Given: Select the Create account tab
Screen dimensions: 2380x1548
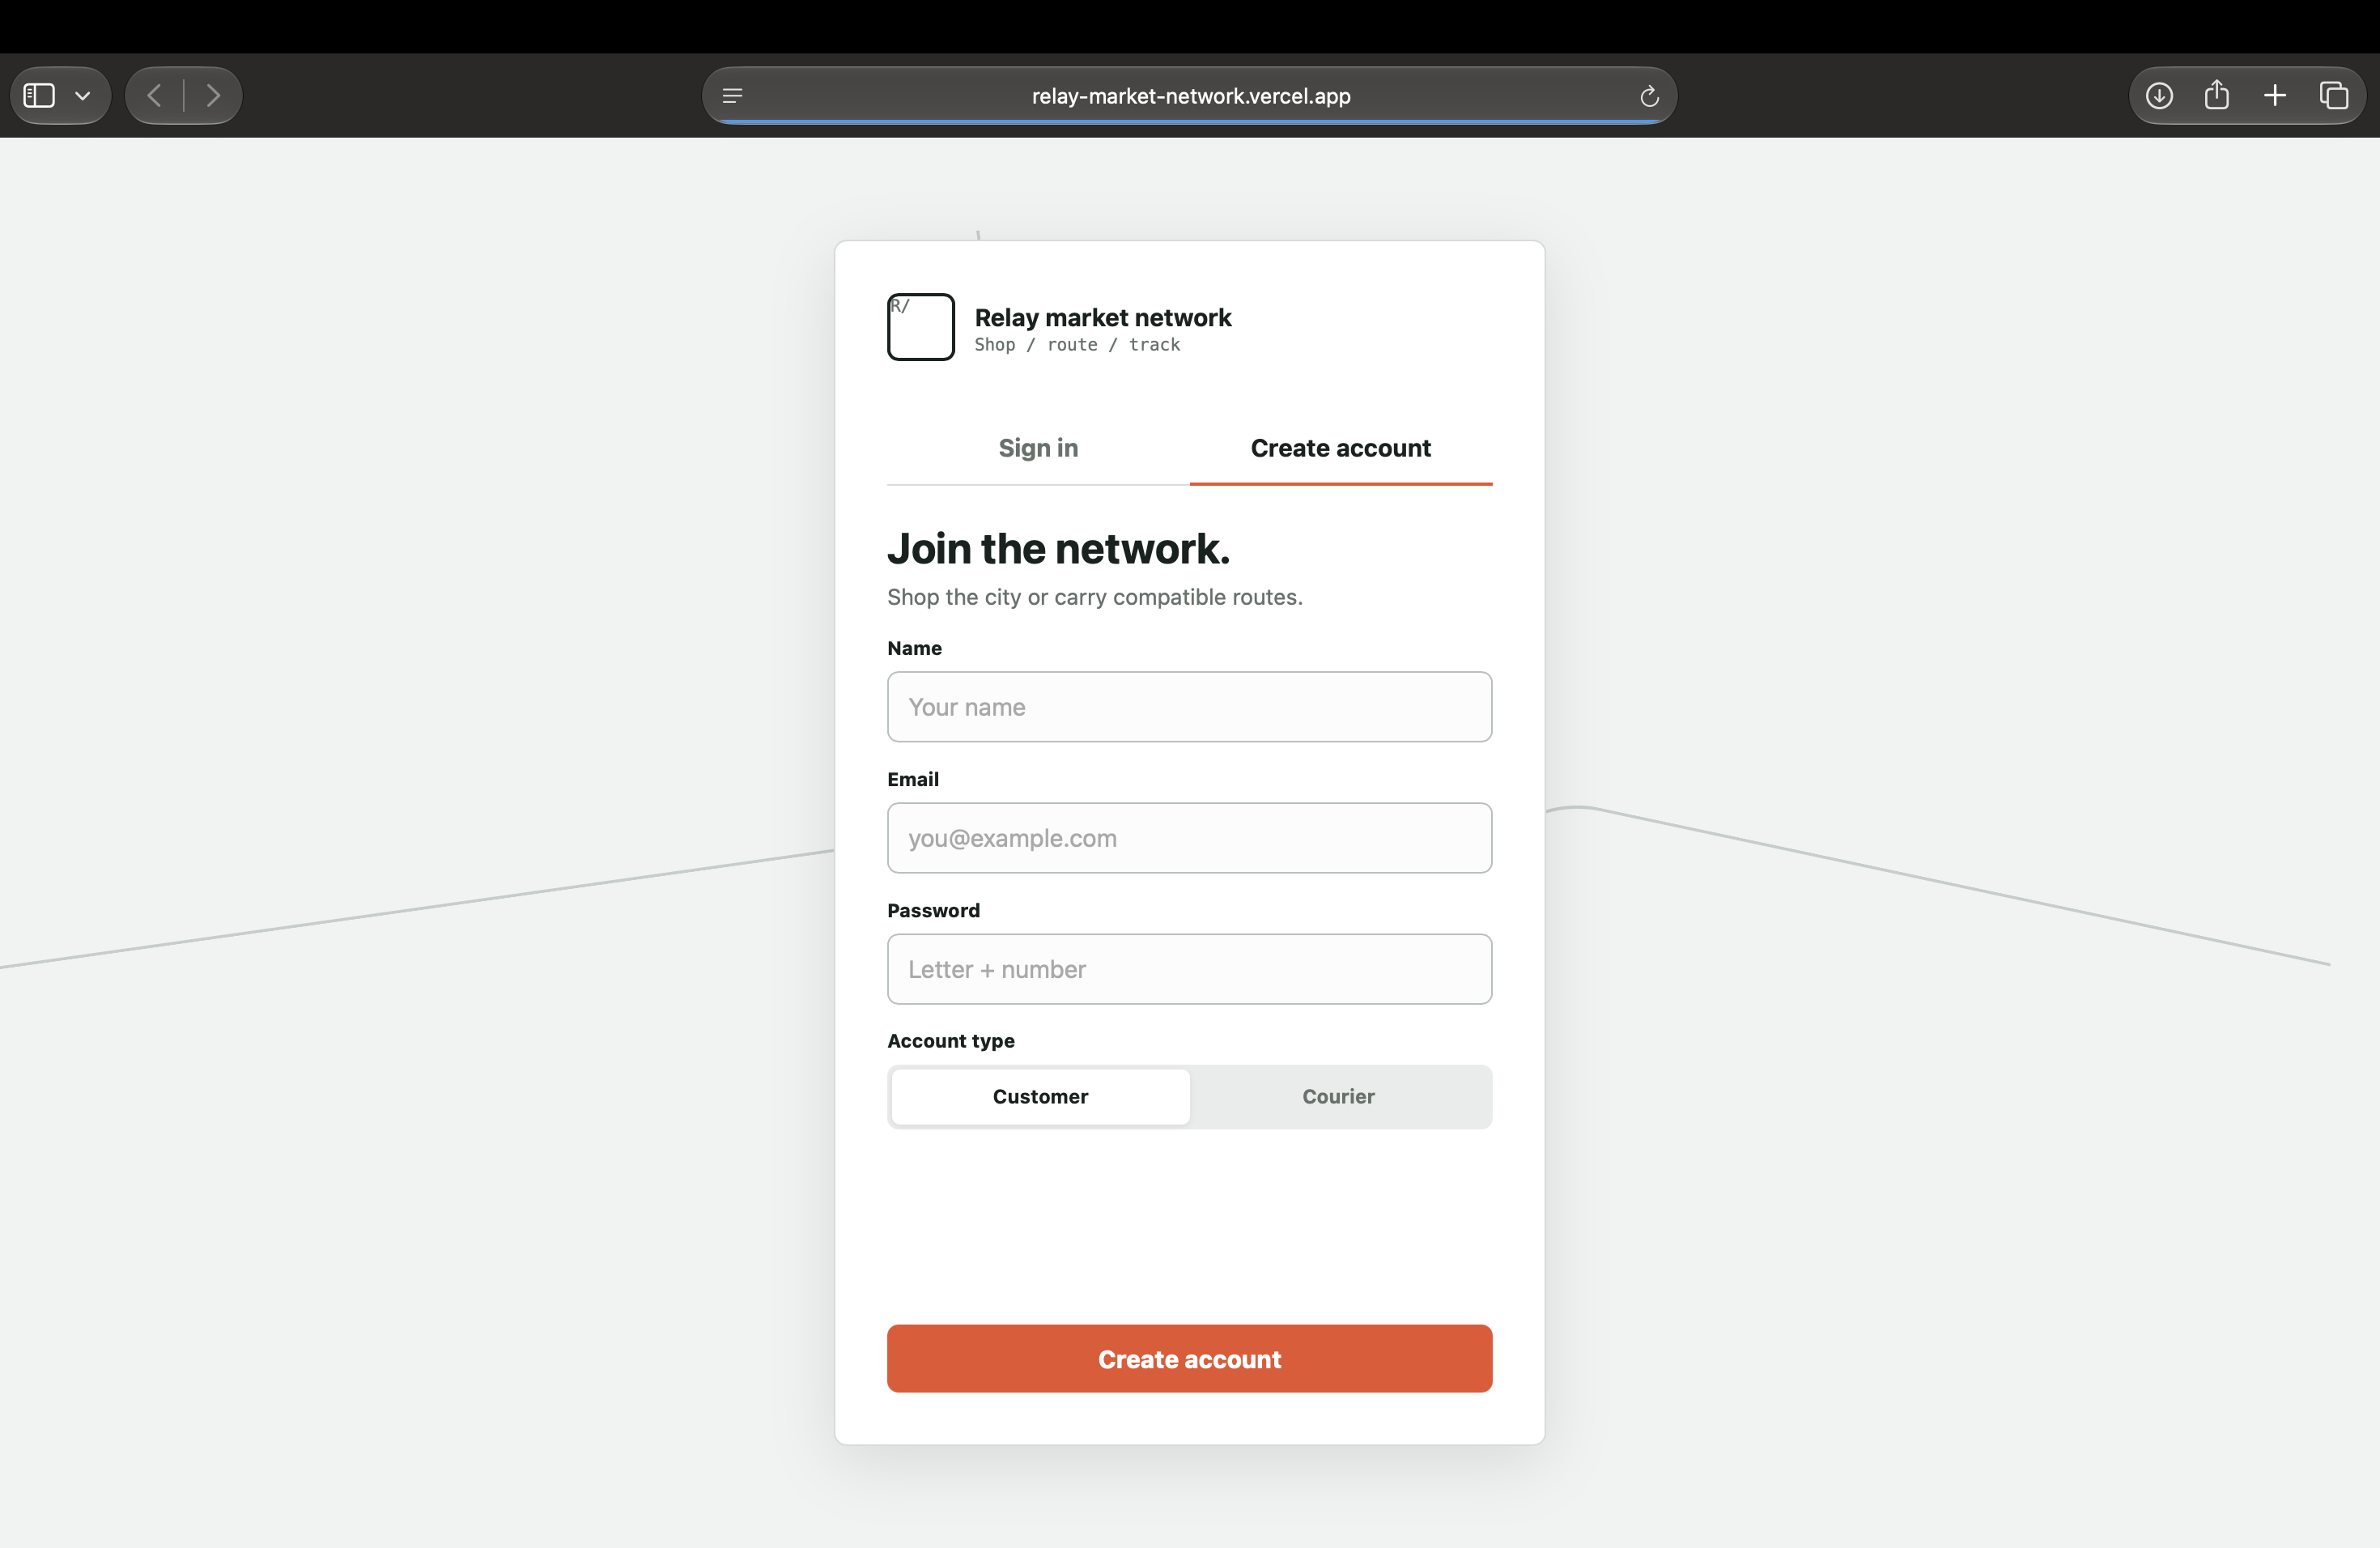Looking at the screenshot, I should [1341, 448].
